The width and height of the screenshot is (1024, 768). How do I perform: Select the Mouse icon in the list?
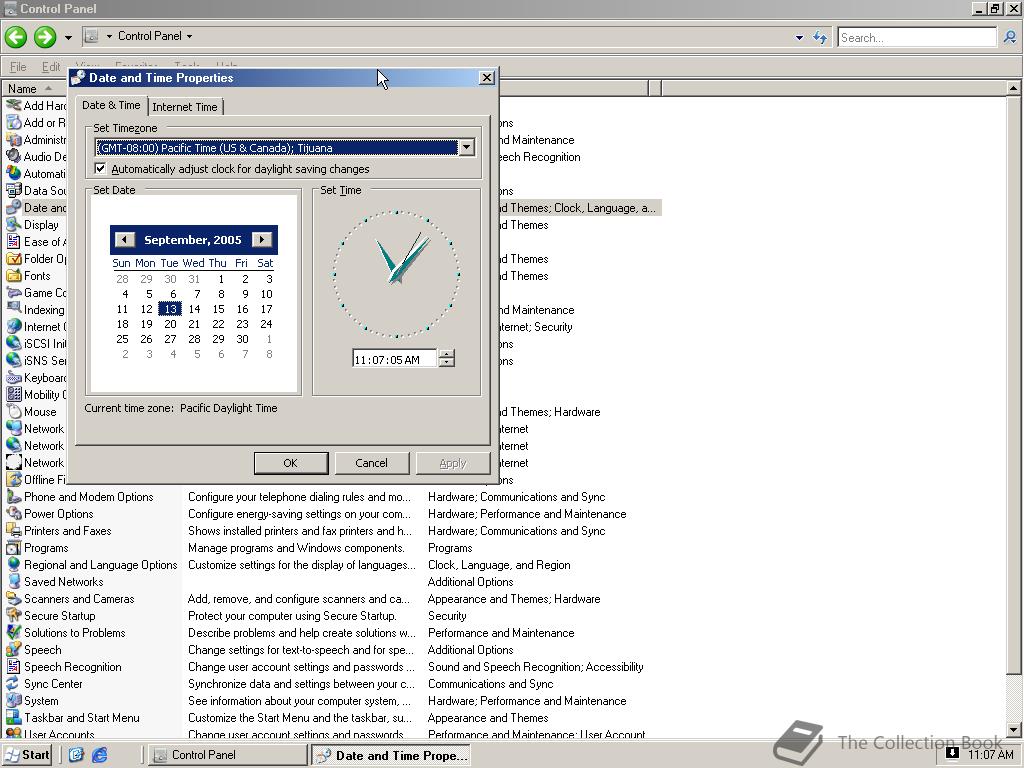pos(14,412)
